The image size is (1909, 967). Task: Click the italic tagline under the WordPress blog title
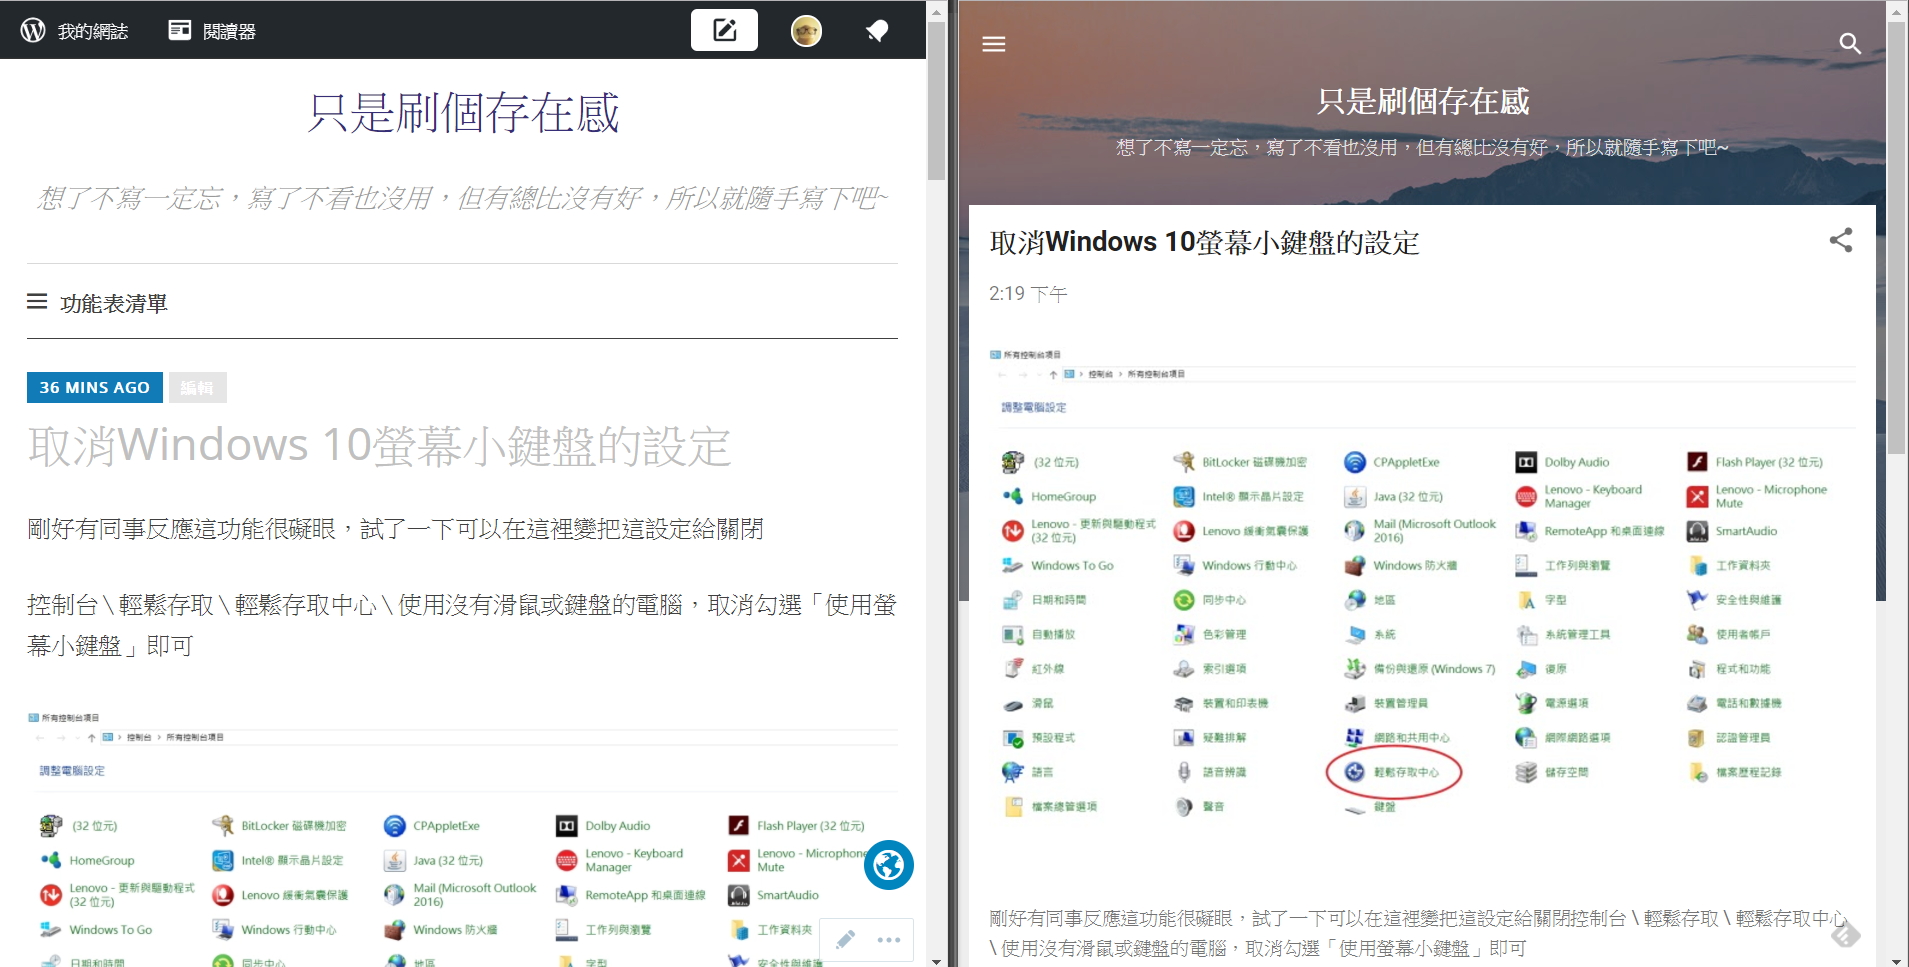[462, 198]
